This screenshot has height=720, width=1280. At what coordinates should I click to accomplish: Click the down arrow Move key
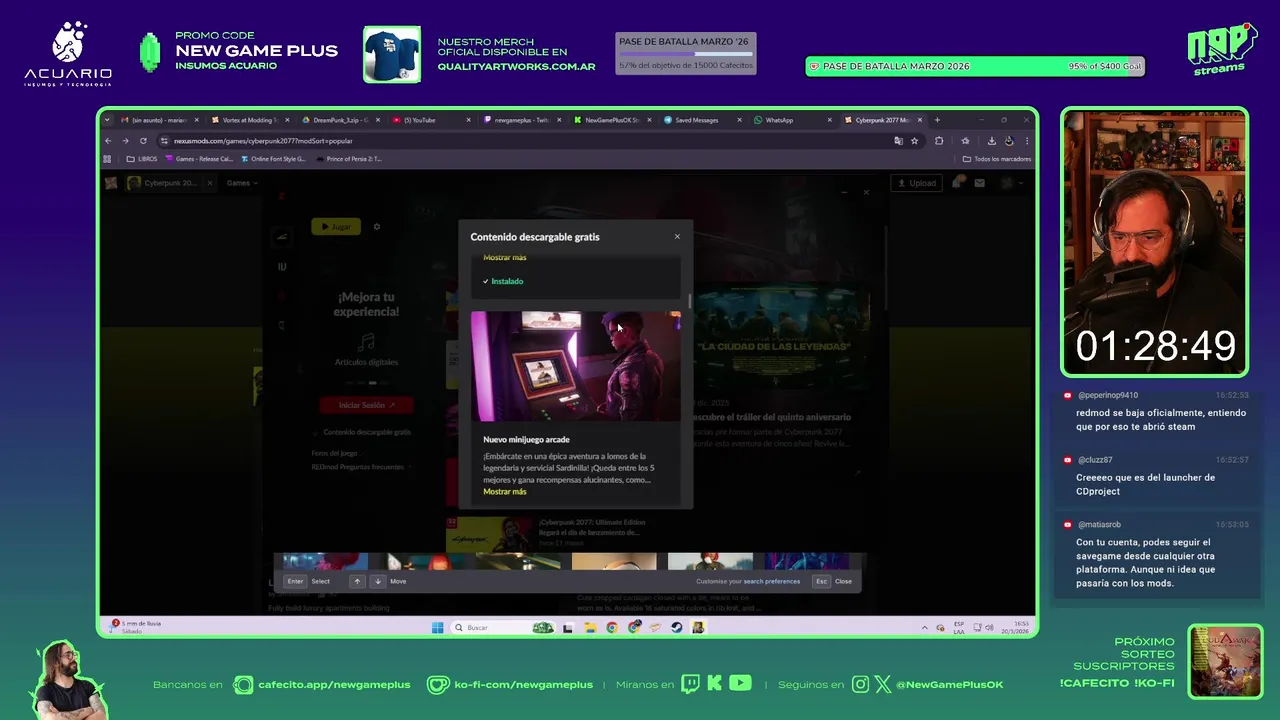click(x=377, y=581)
